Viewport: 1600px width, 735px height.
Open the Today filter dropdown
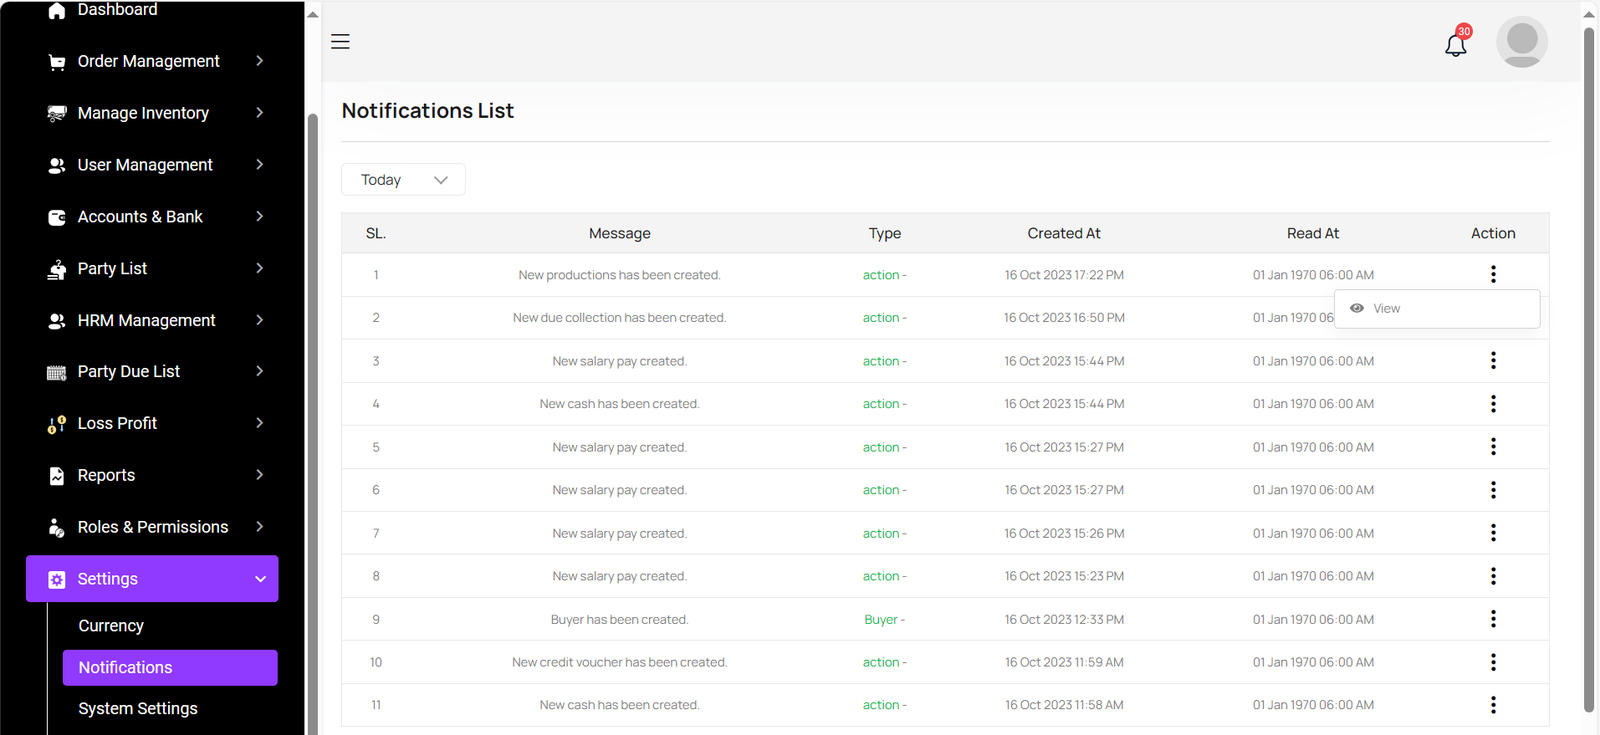click(x=403, y=180)
